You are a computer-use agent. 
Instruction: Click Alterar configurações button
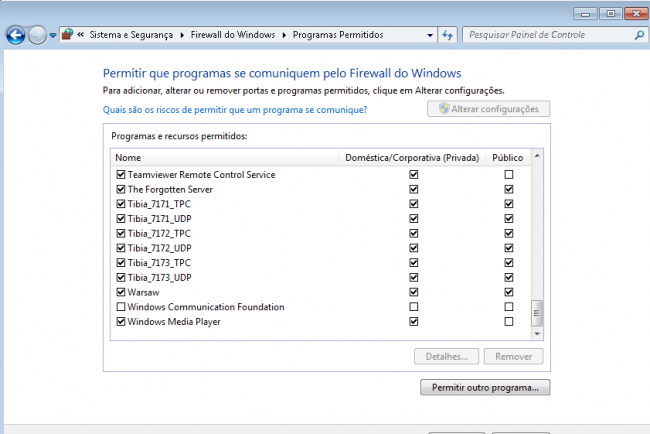point(488,109)
